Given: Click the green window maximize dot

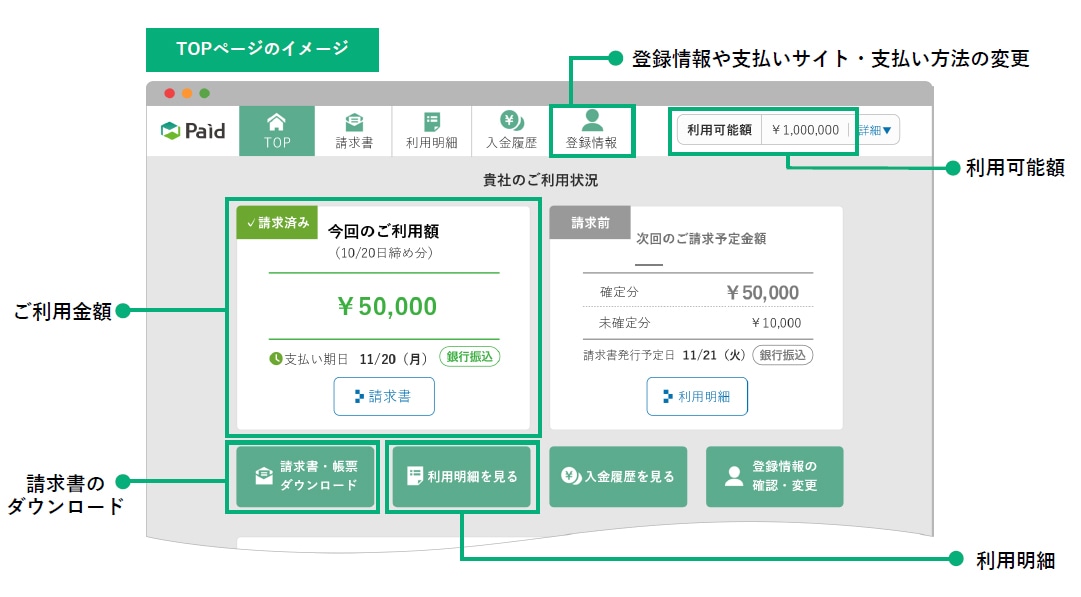Looking at the screenshot, I should tap(204, 93).
